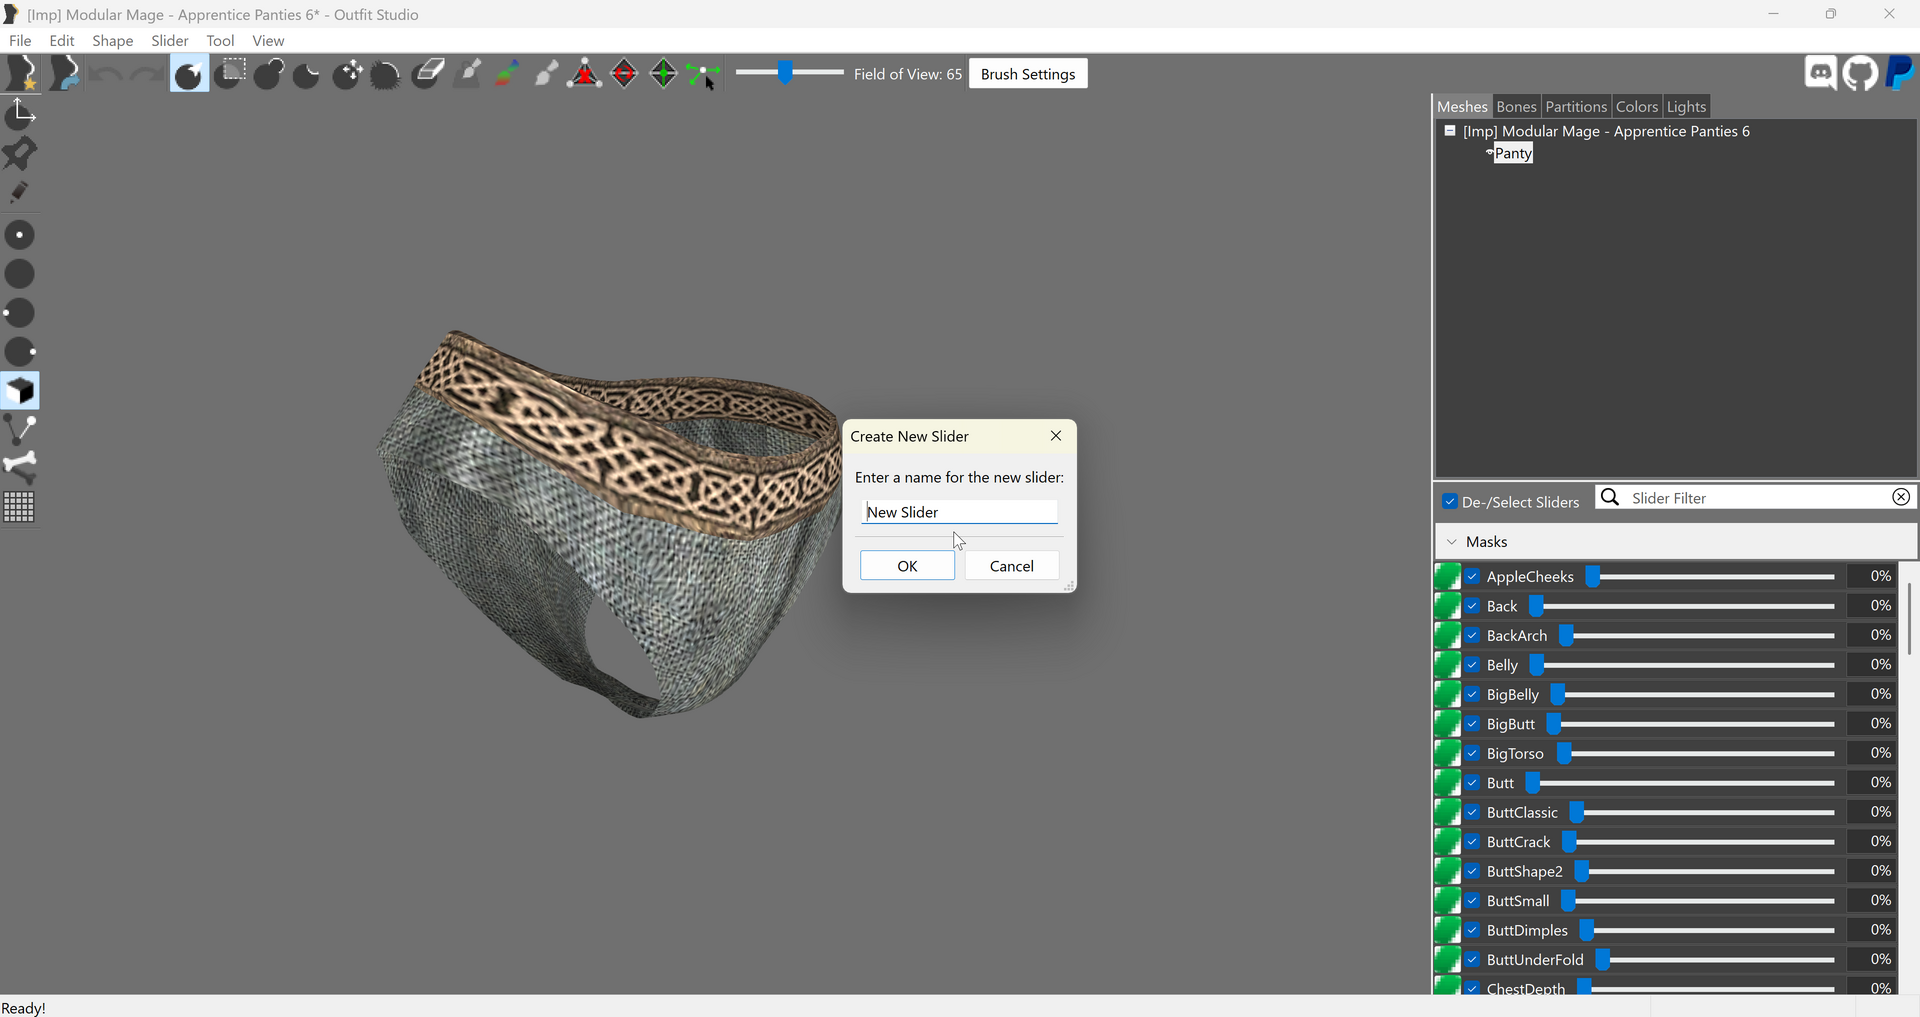Toggle the Transform tool in left sidebar
Viewport: 1920px width, 1017px height.
click(20, 114)
